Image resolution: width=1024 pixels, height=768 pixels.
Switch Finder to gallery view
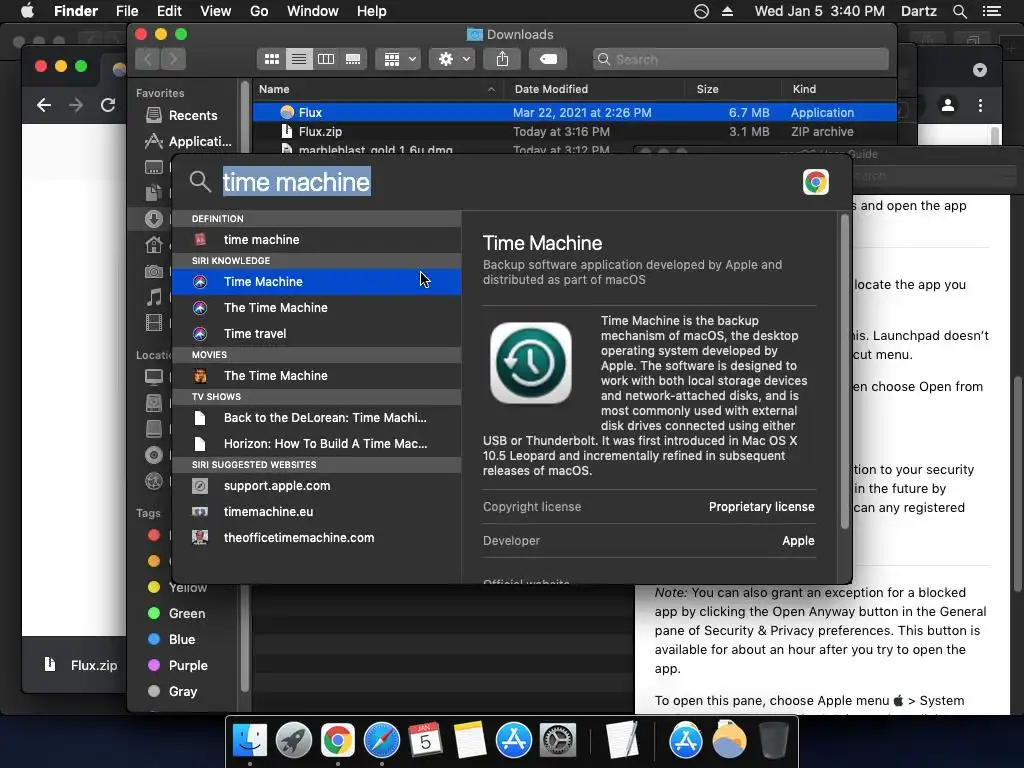click(353, 59)
